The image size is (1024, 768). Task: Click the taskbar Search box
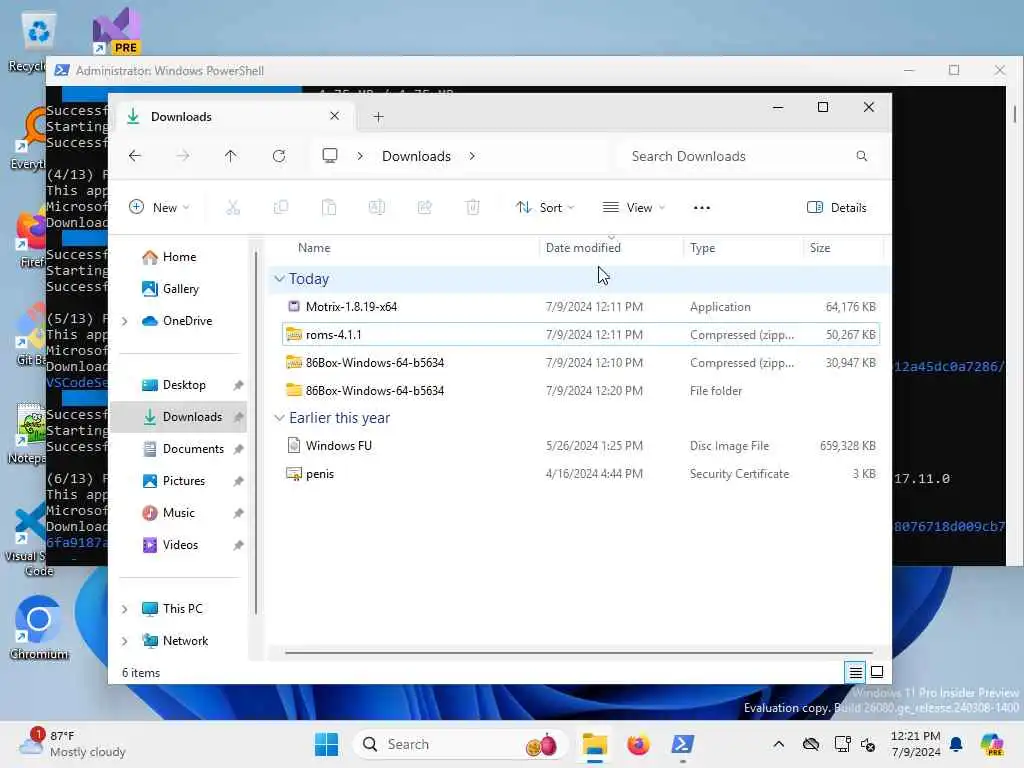460,744
